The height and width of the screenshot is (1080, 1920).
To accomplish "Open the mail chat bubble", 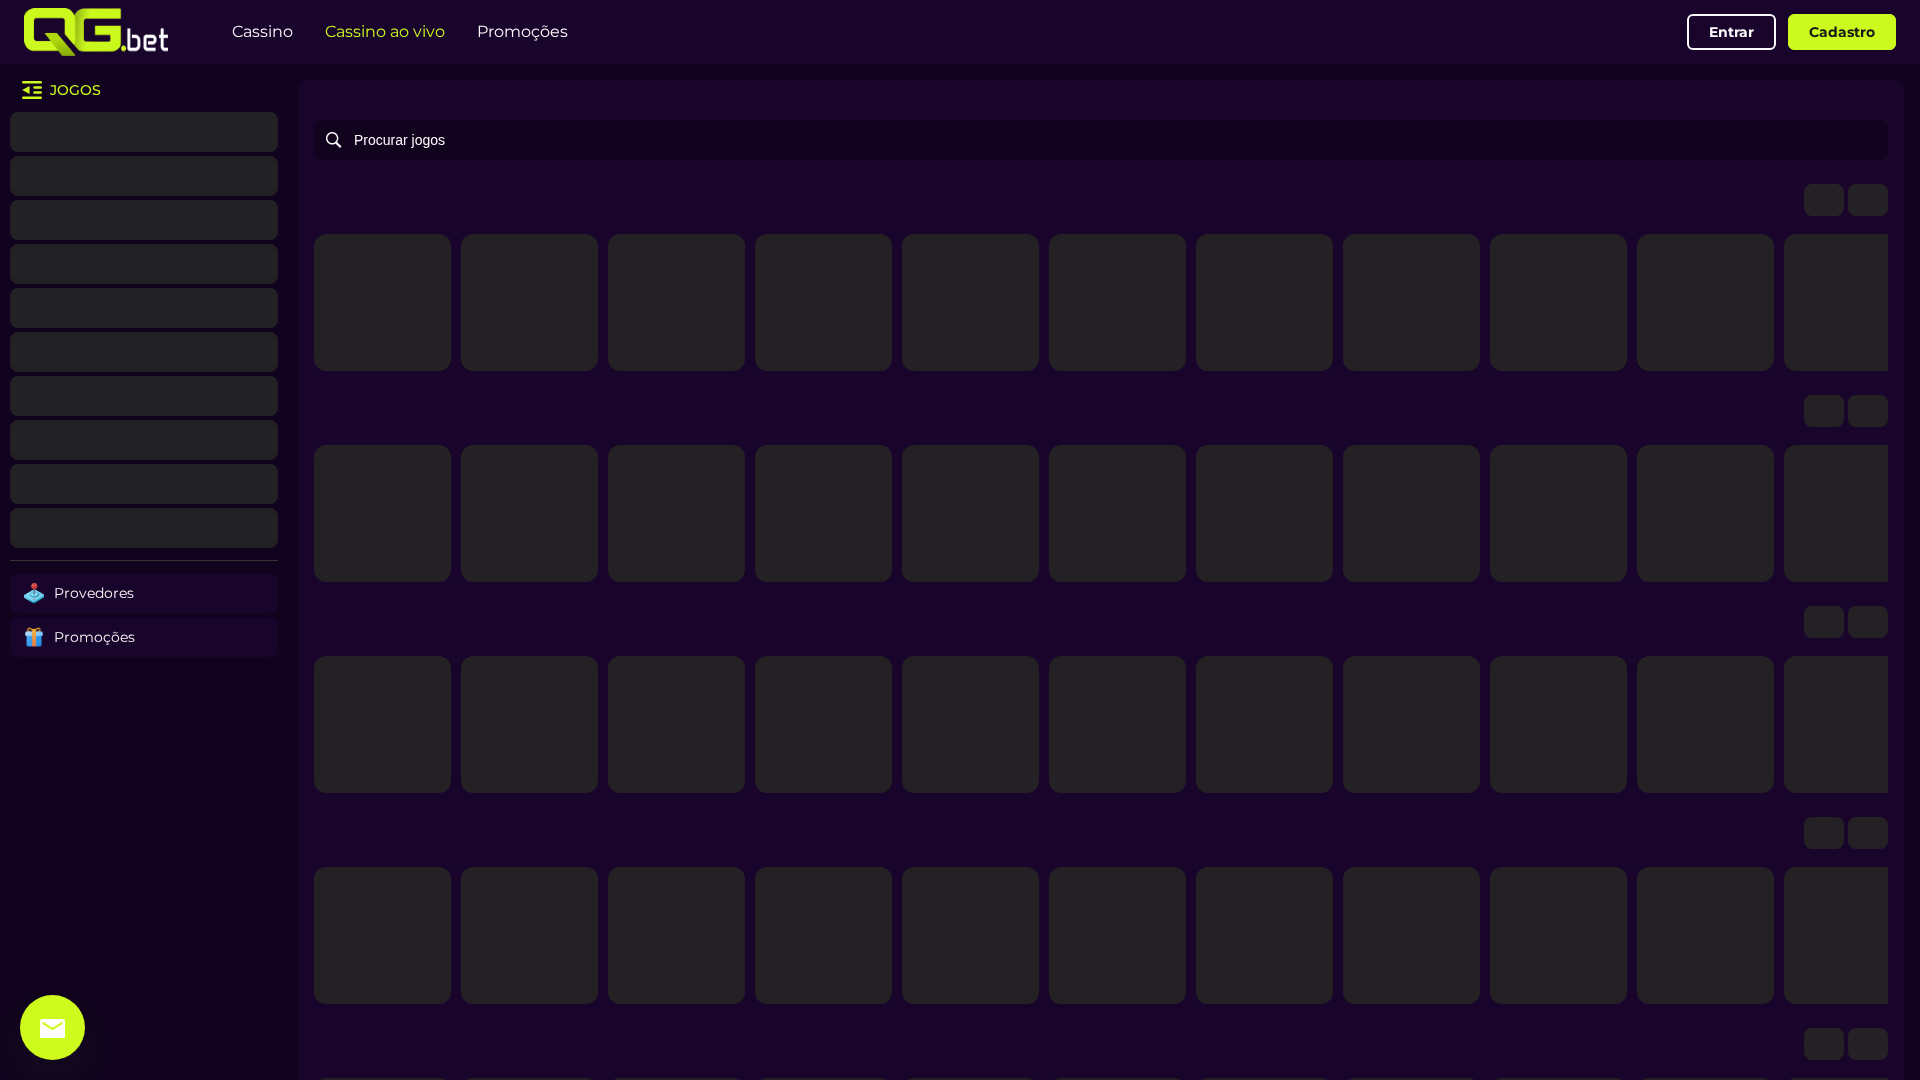I will pos(52,1027).
